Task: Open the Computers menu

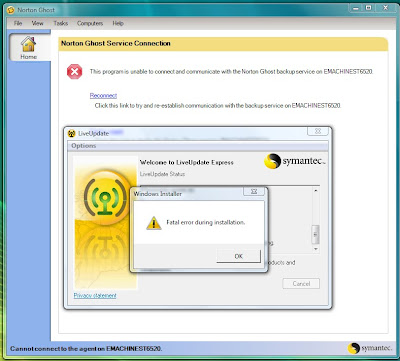Action: coord(90,23)
